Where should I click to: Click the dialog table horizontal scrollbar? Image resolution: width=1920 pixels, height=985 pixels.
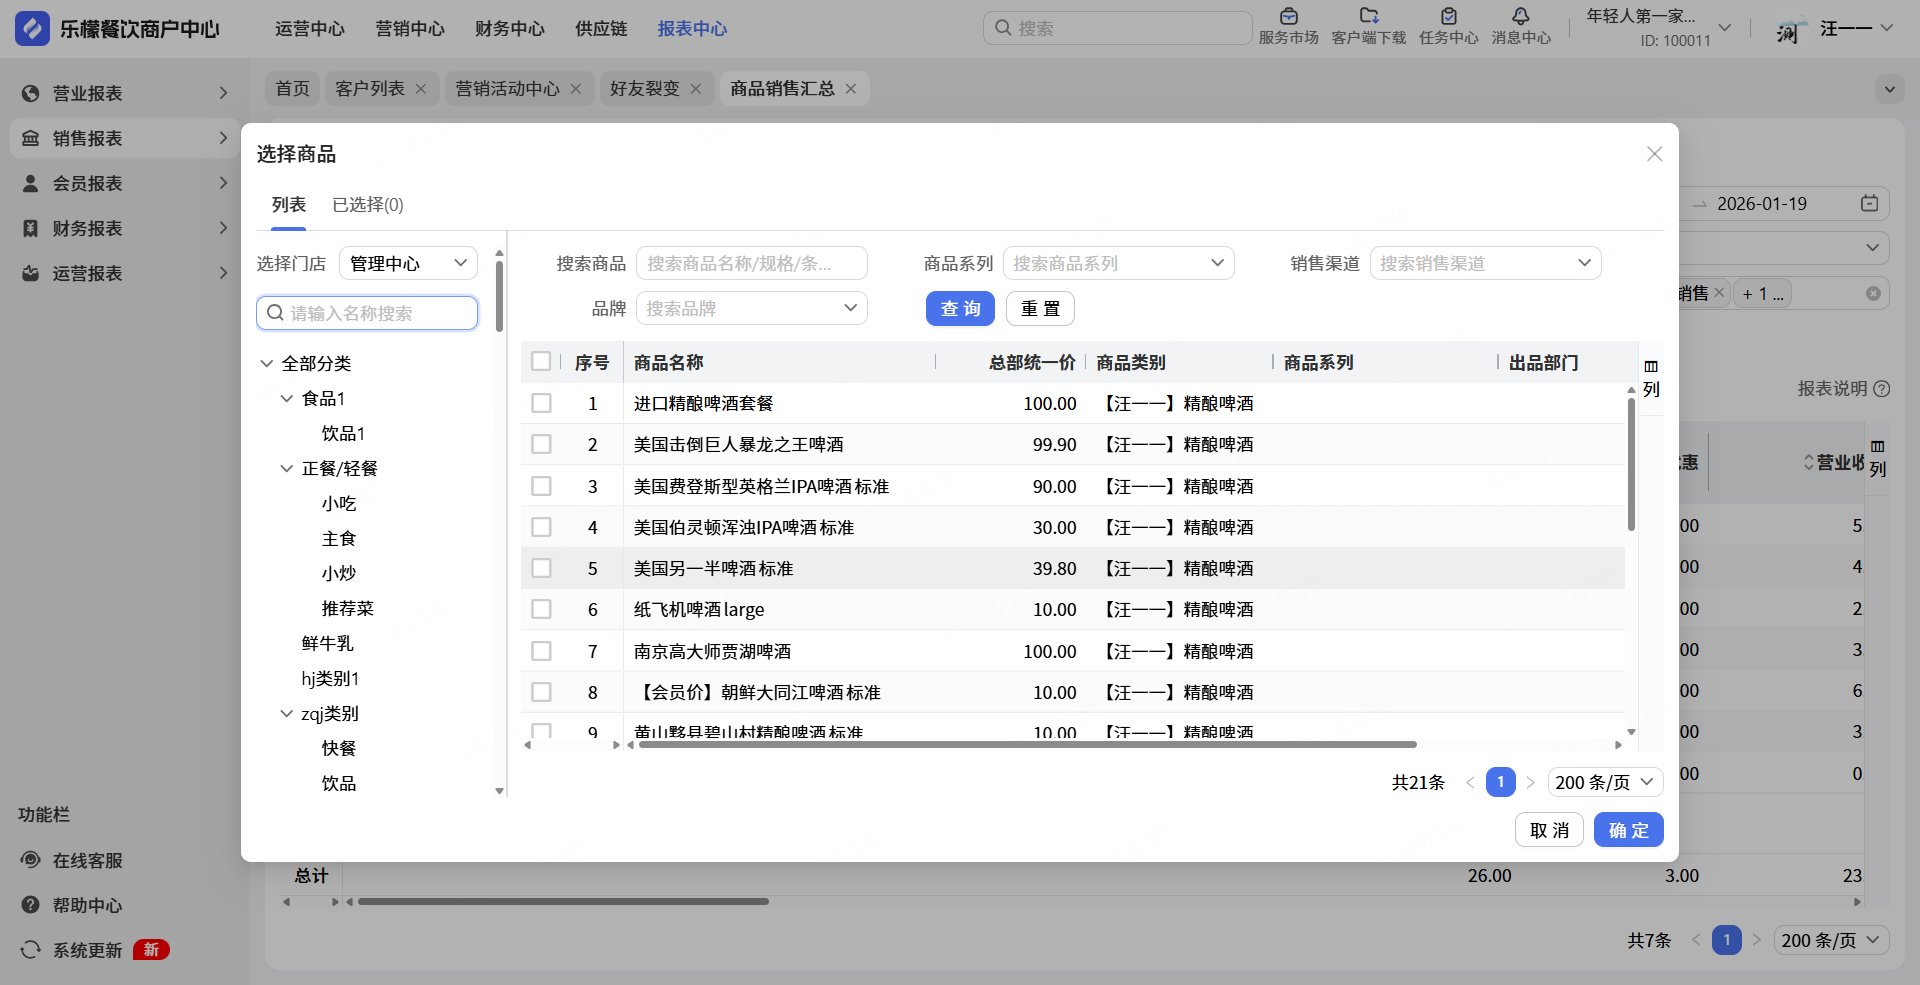click(1027, 745)
